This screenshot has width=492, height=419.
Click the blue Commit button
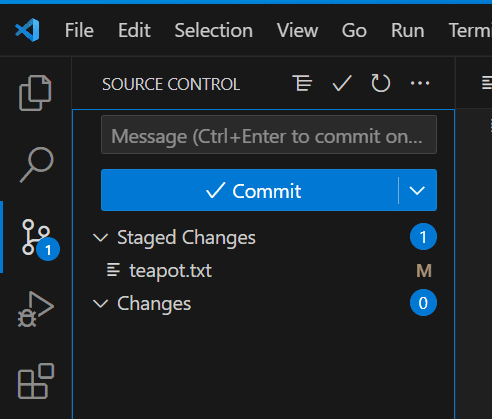pos(250,190)
